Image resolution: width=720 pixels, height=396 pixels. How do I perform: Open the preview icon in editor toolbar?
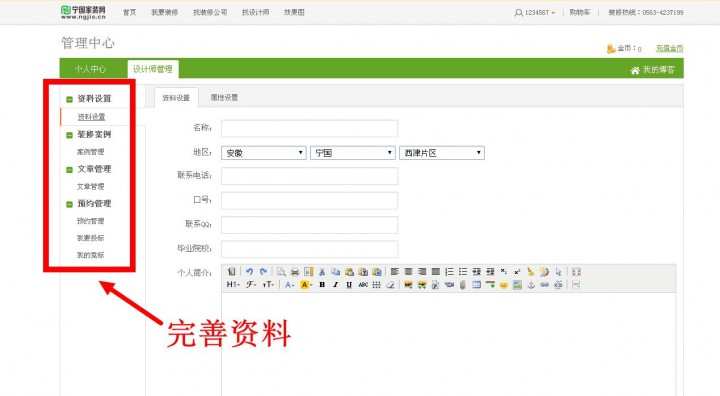point(281,272)
